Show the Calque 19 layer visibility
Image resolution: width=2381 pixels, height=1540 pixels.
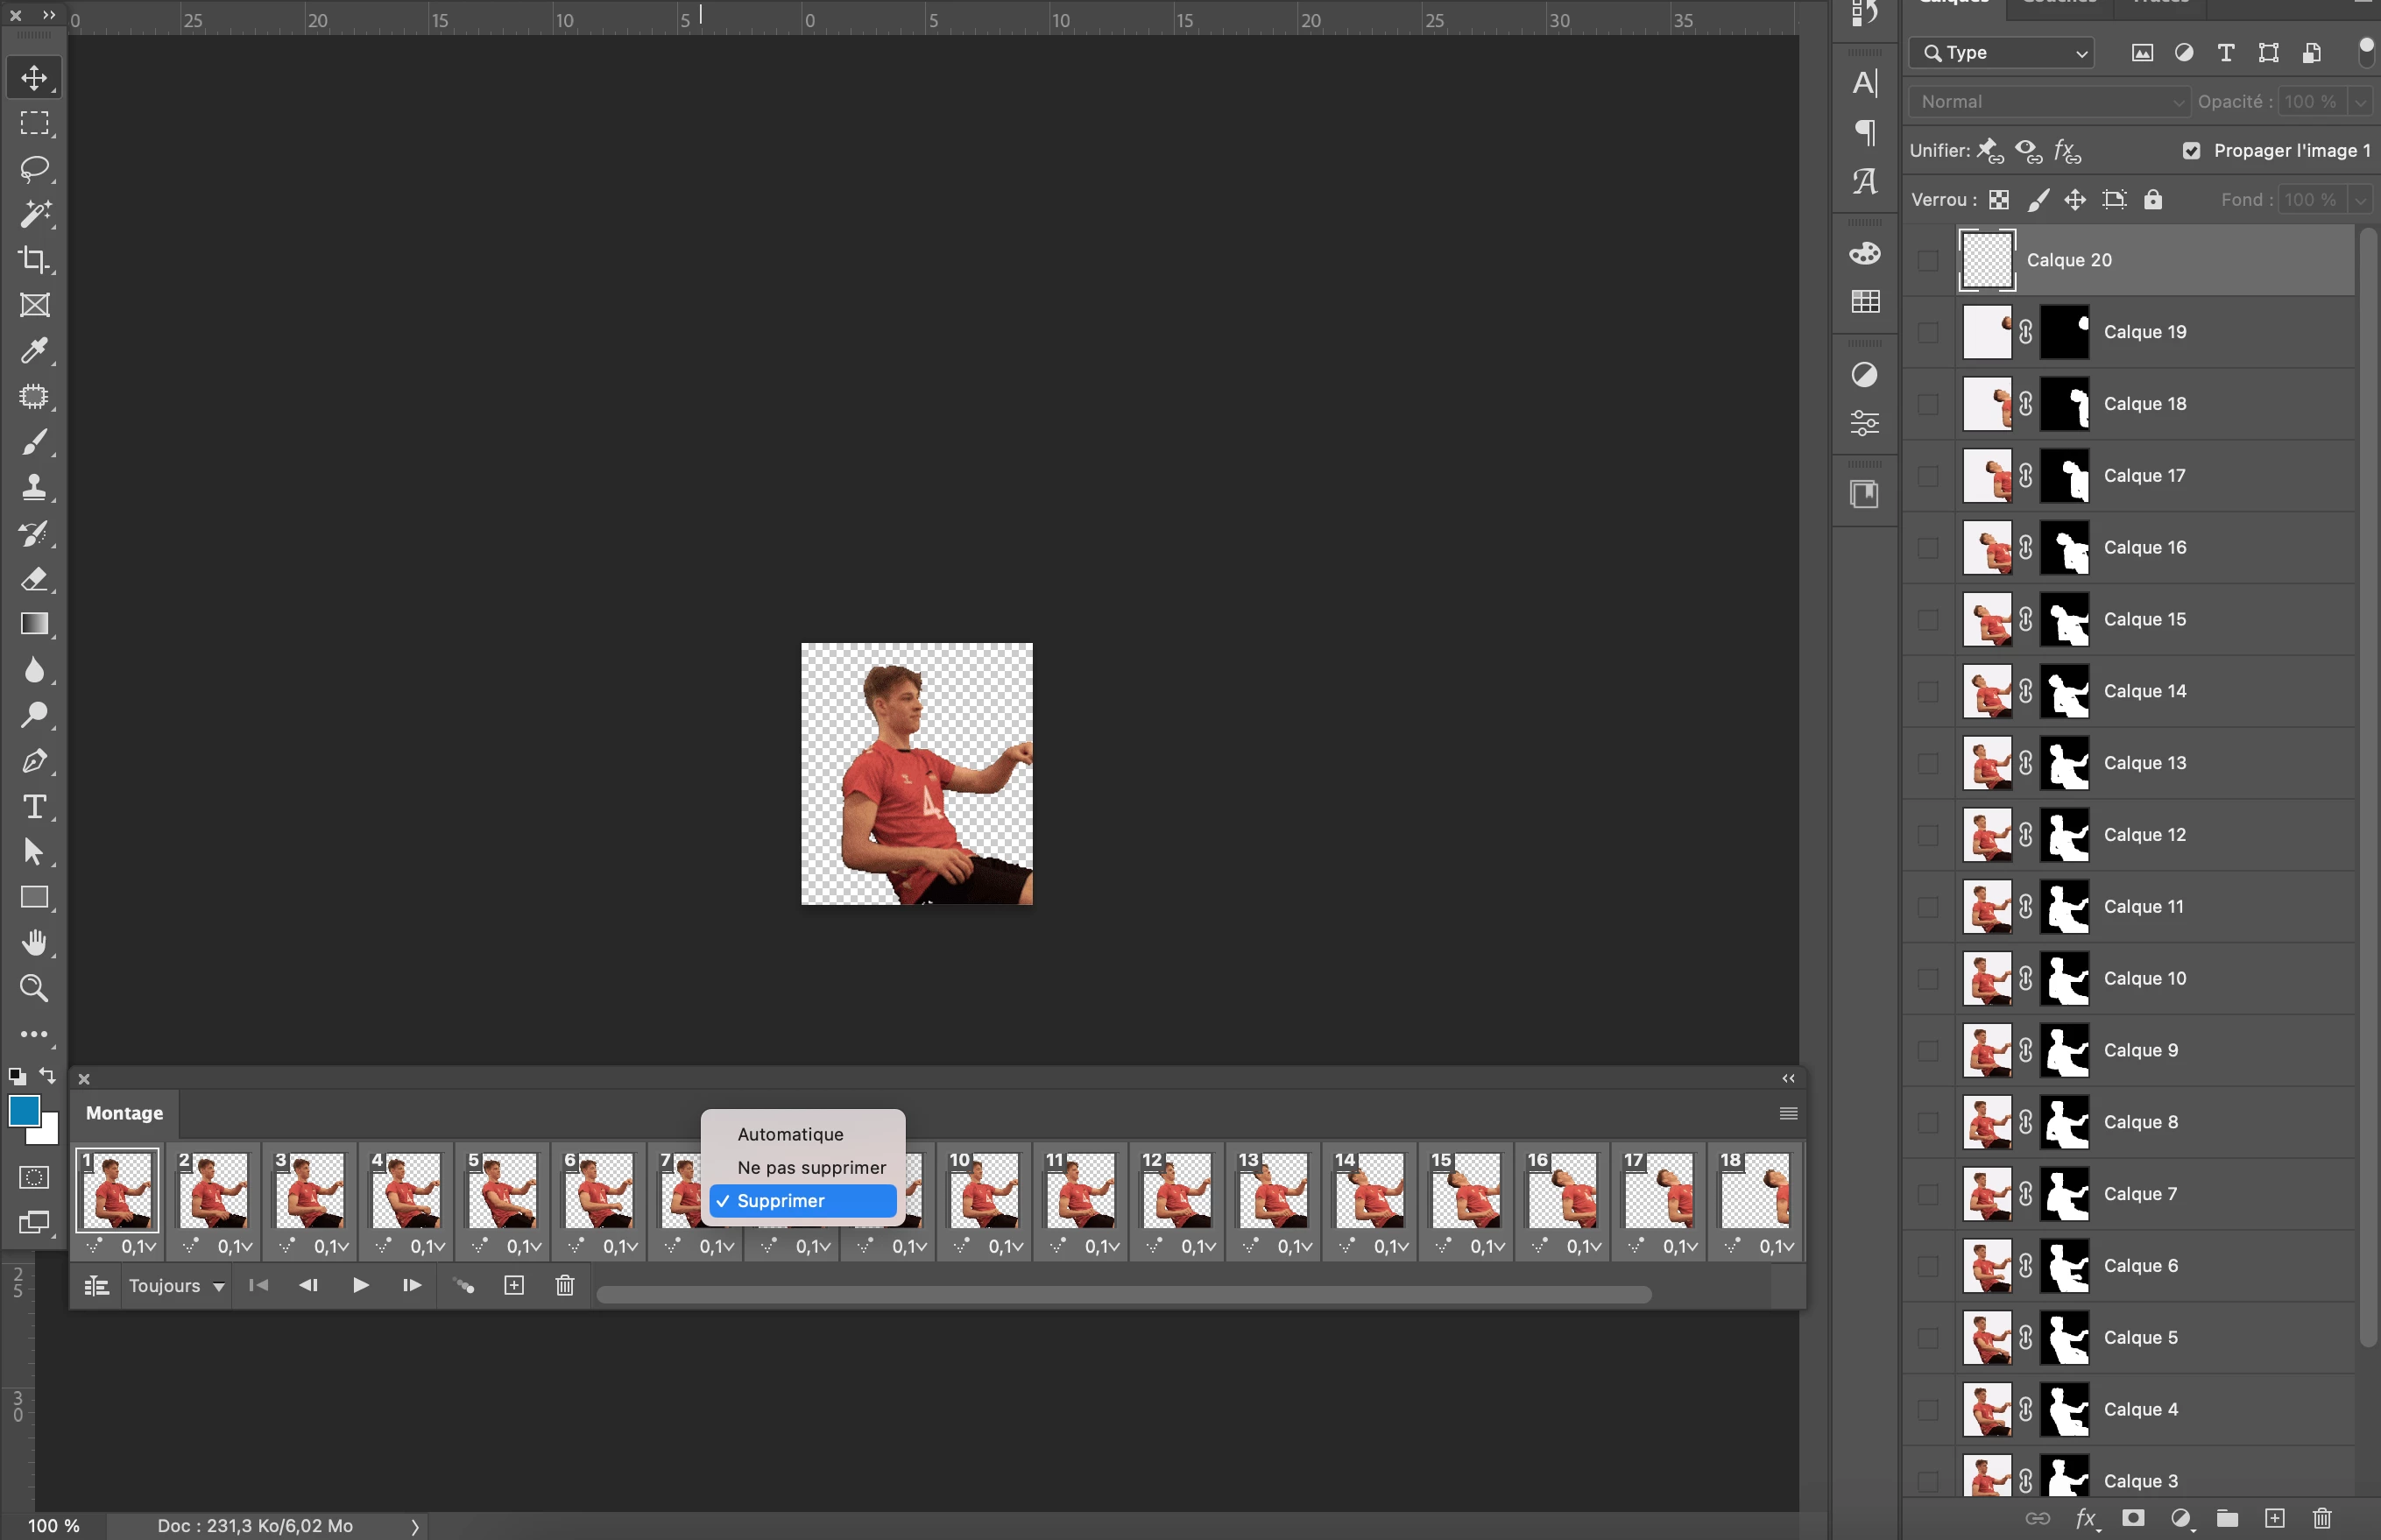(x=1927, y=332)
